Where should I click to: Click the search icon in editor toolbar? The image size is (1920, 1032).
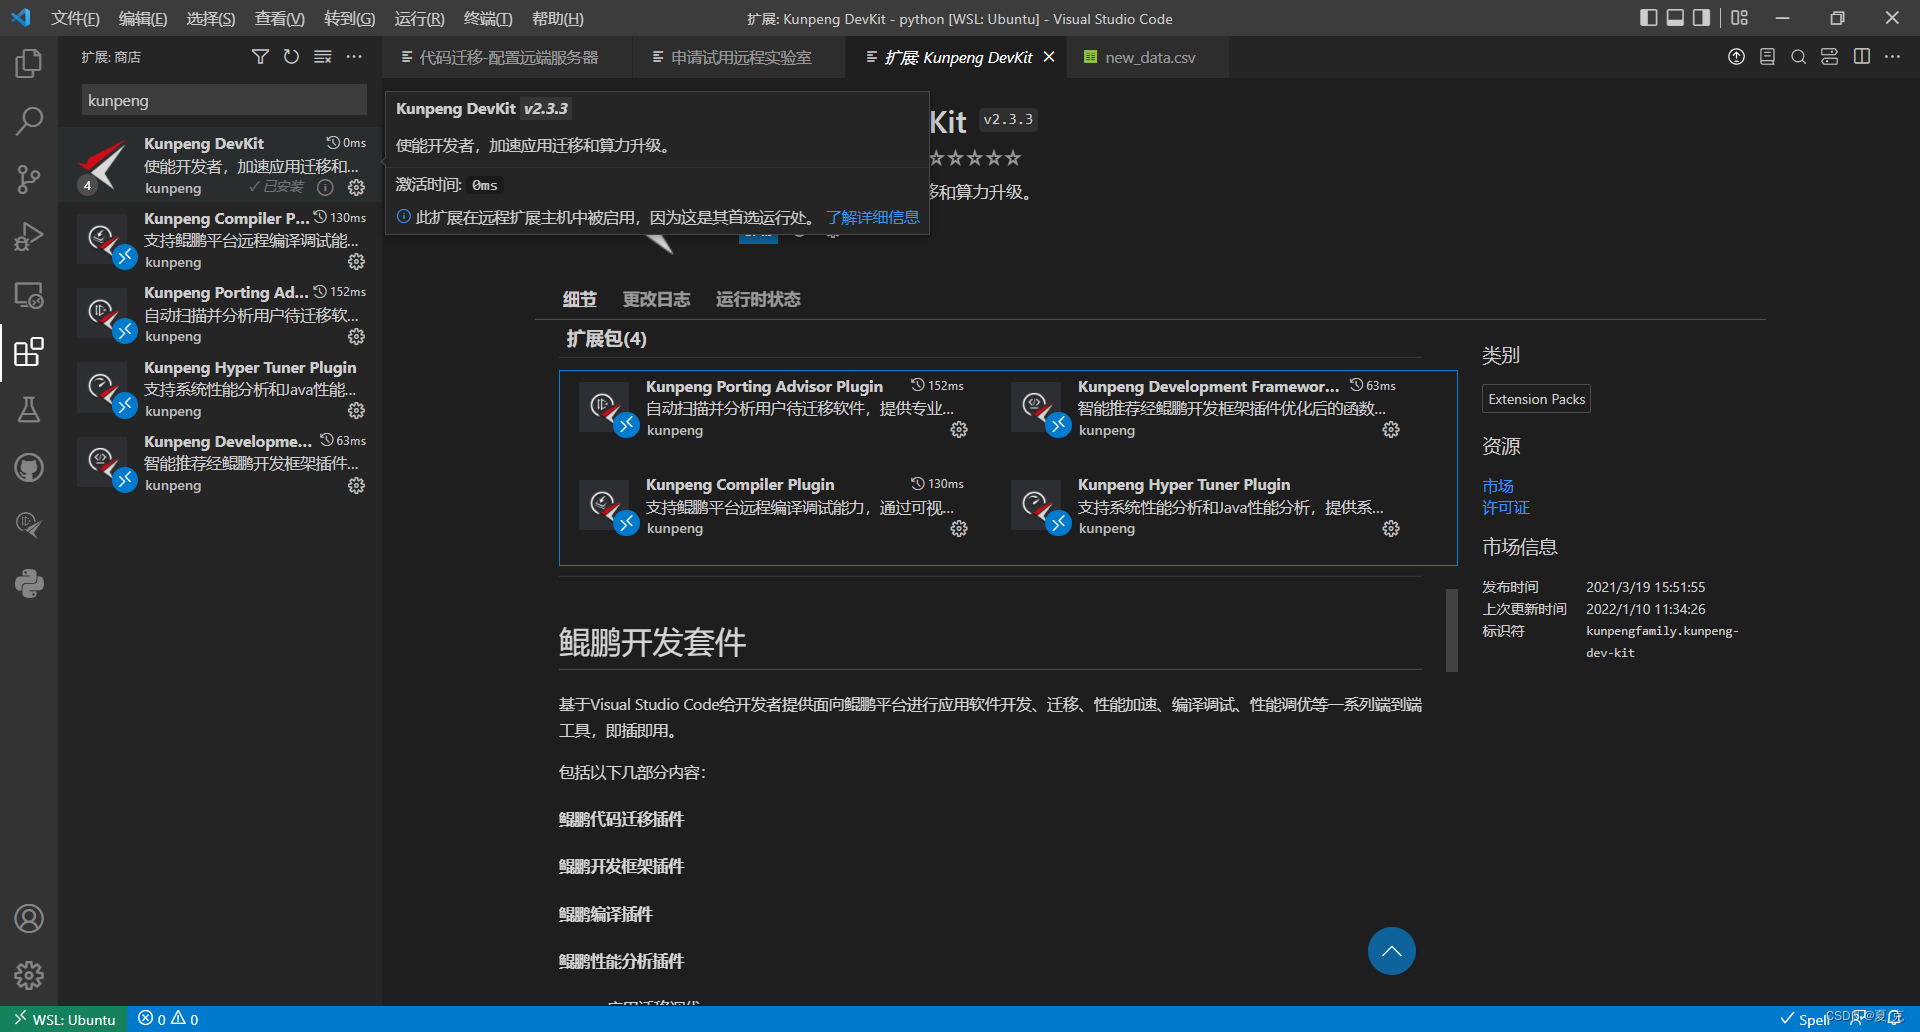click(1798, 57)
